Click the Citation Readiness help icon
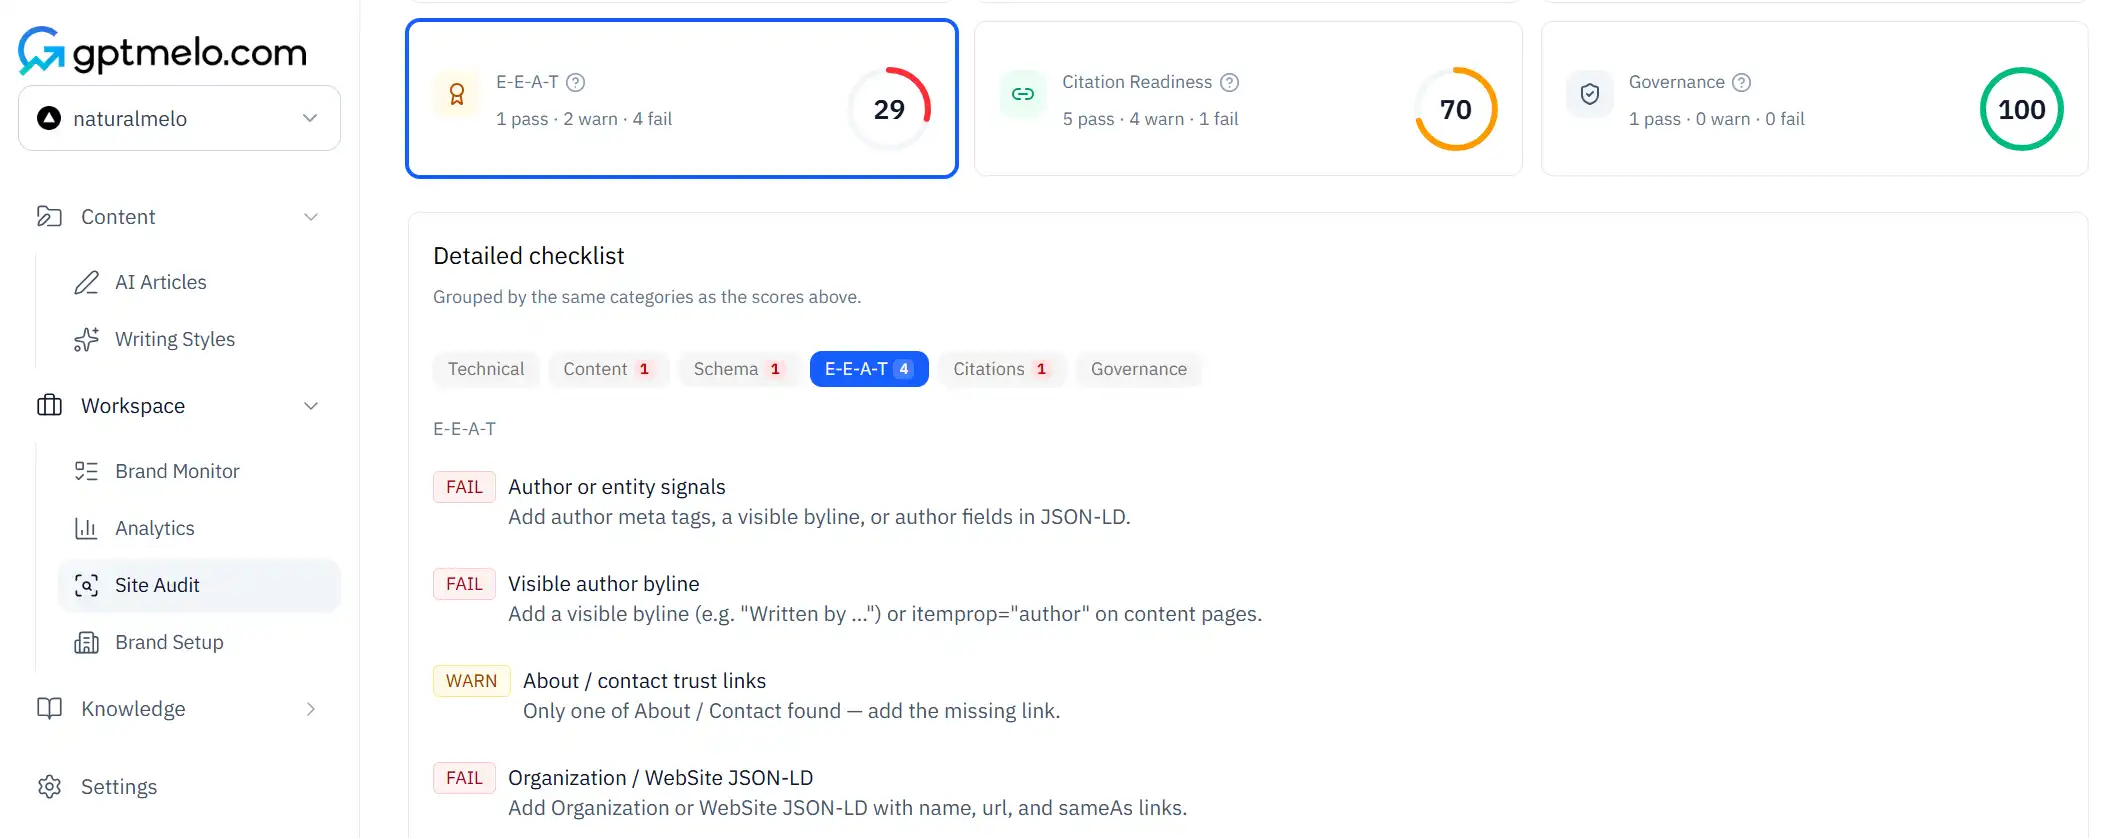 coord(1230,82)
